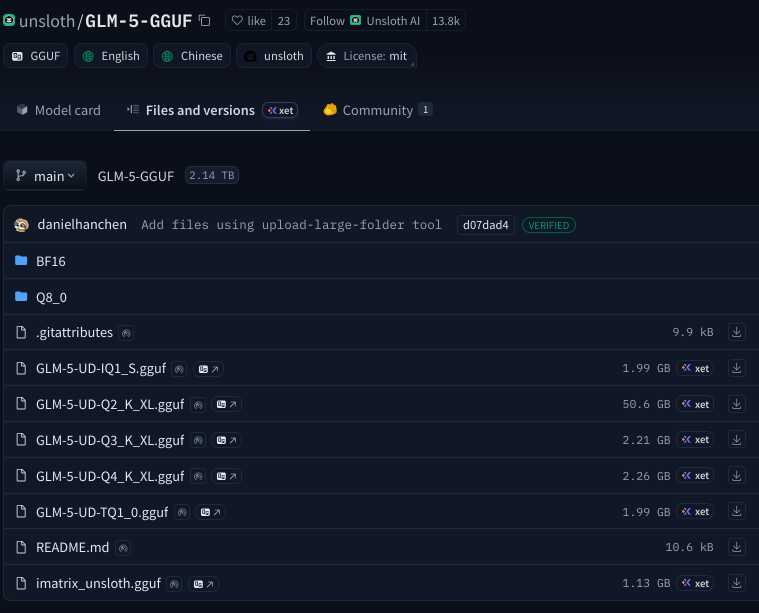759x613 pixels.
Task: Click the xet badge on GLM-5-UD-IQ1_S.gguf row
Action: (x=695, y=368)
